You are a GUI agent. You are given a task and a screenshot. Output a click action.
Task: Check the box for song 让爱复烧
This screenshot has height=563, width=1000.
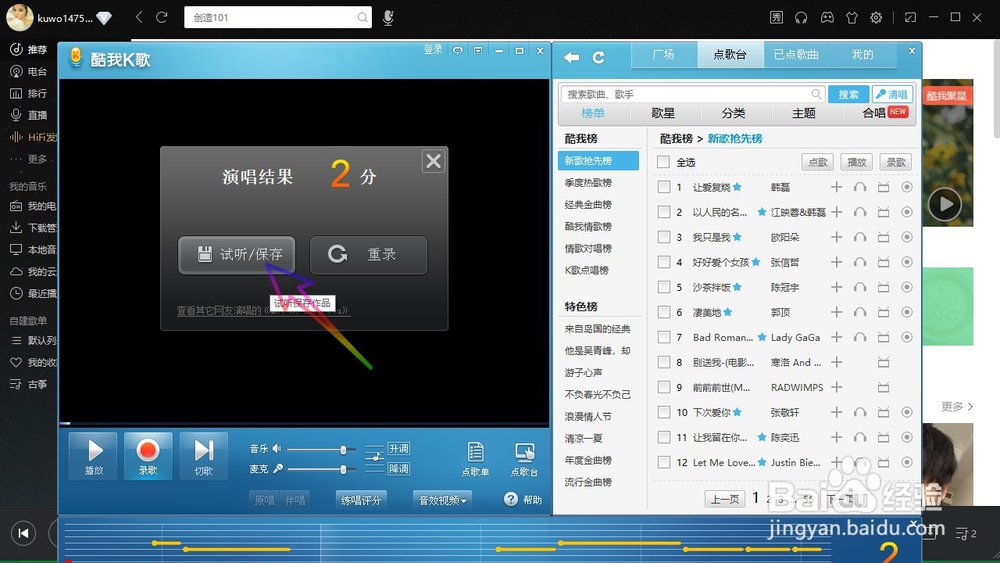pyautogui.click(x=664, y=187)
